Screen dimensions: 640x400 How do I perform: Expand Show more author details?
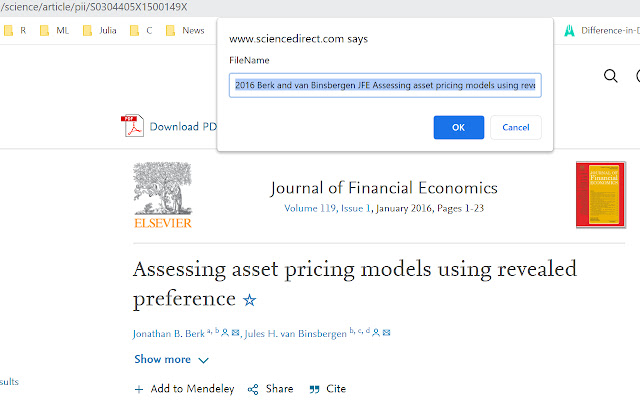(x=171, y=360)
